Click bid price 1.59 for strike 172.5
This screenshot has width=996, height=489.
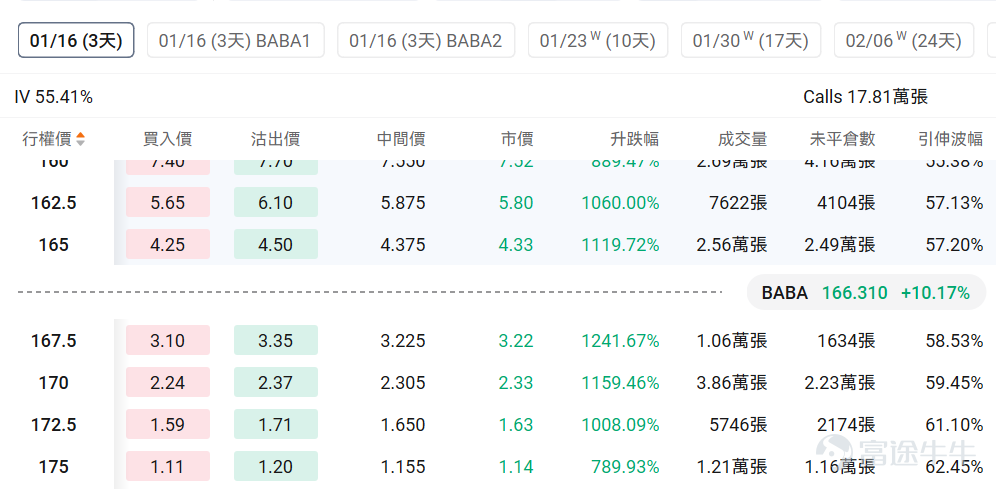(x=168, y=424)
